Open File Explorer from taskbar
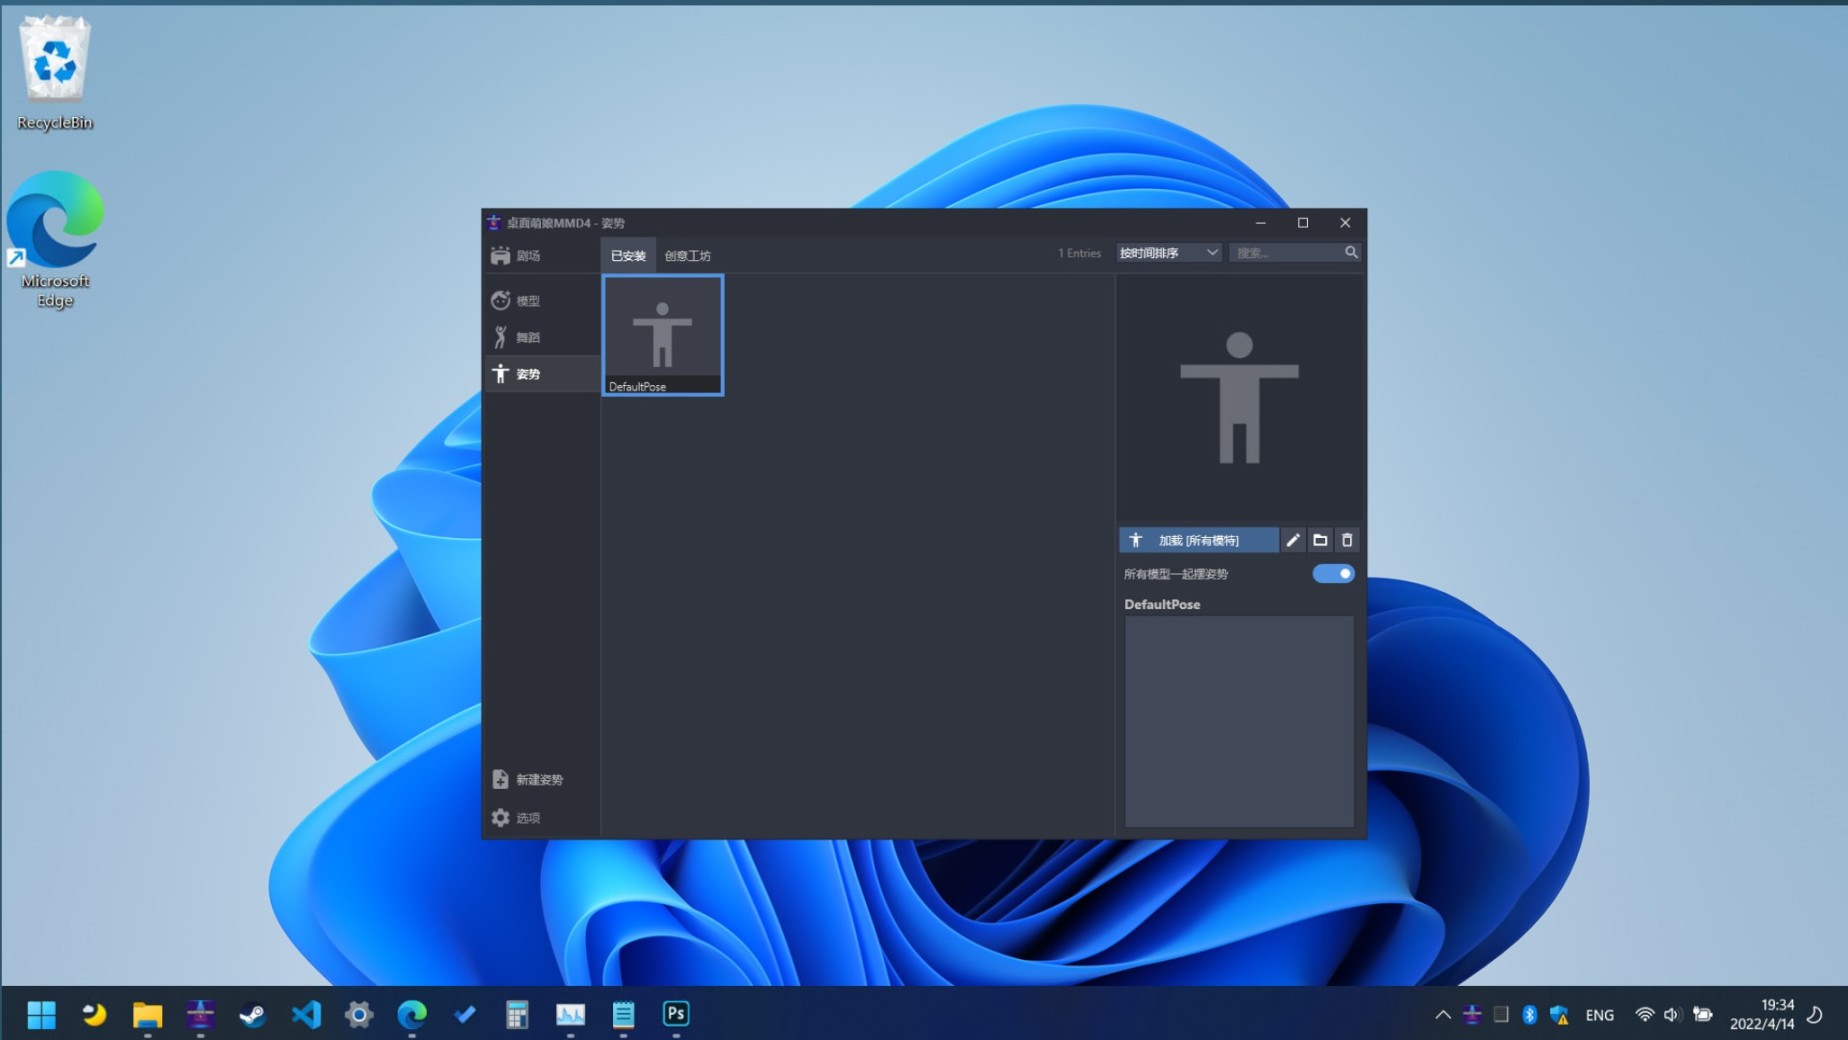This screenshot has width=1848, height=1040. point(147,1015)
